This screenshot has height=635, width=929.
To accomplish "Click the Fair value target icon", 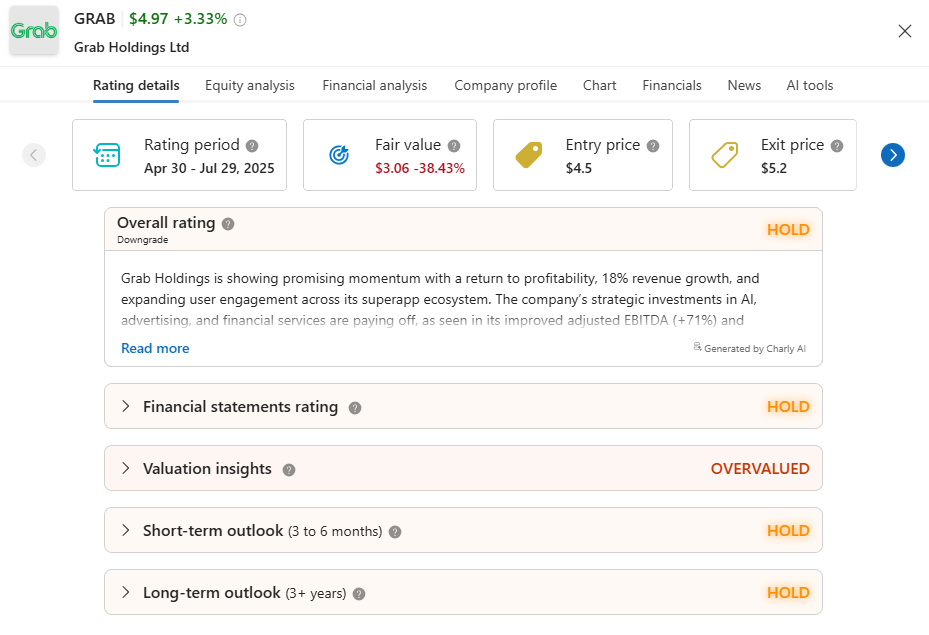I will pyautogui.click(x=339, y=155).
